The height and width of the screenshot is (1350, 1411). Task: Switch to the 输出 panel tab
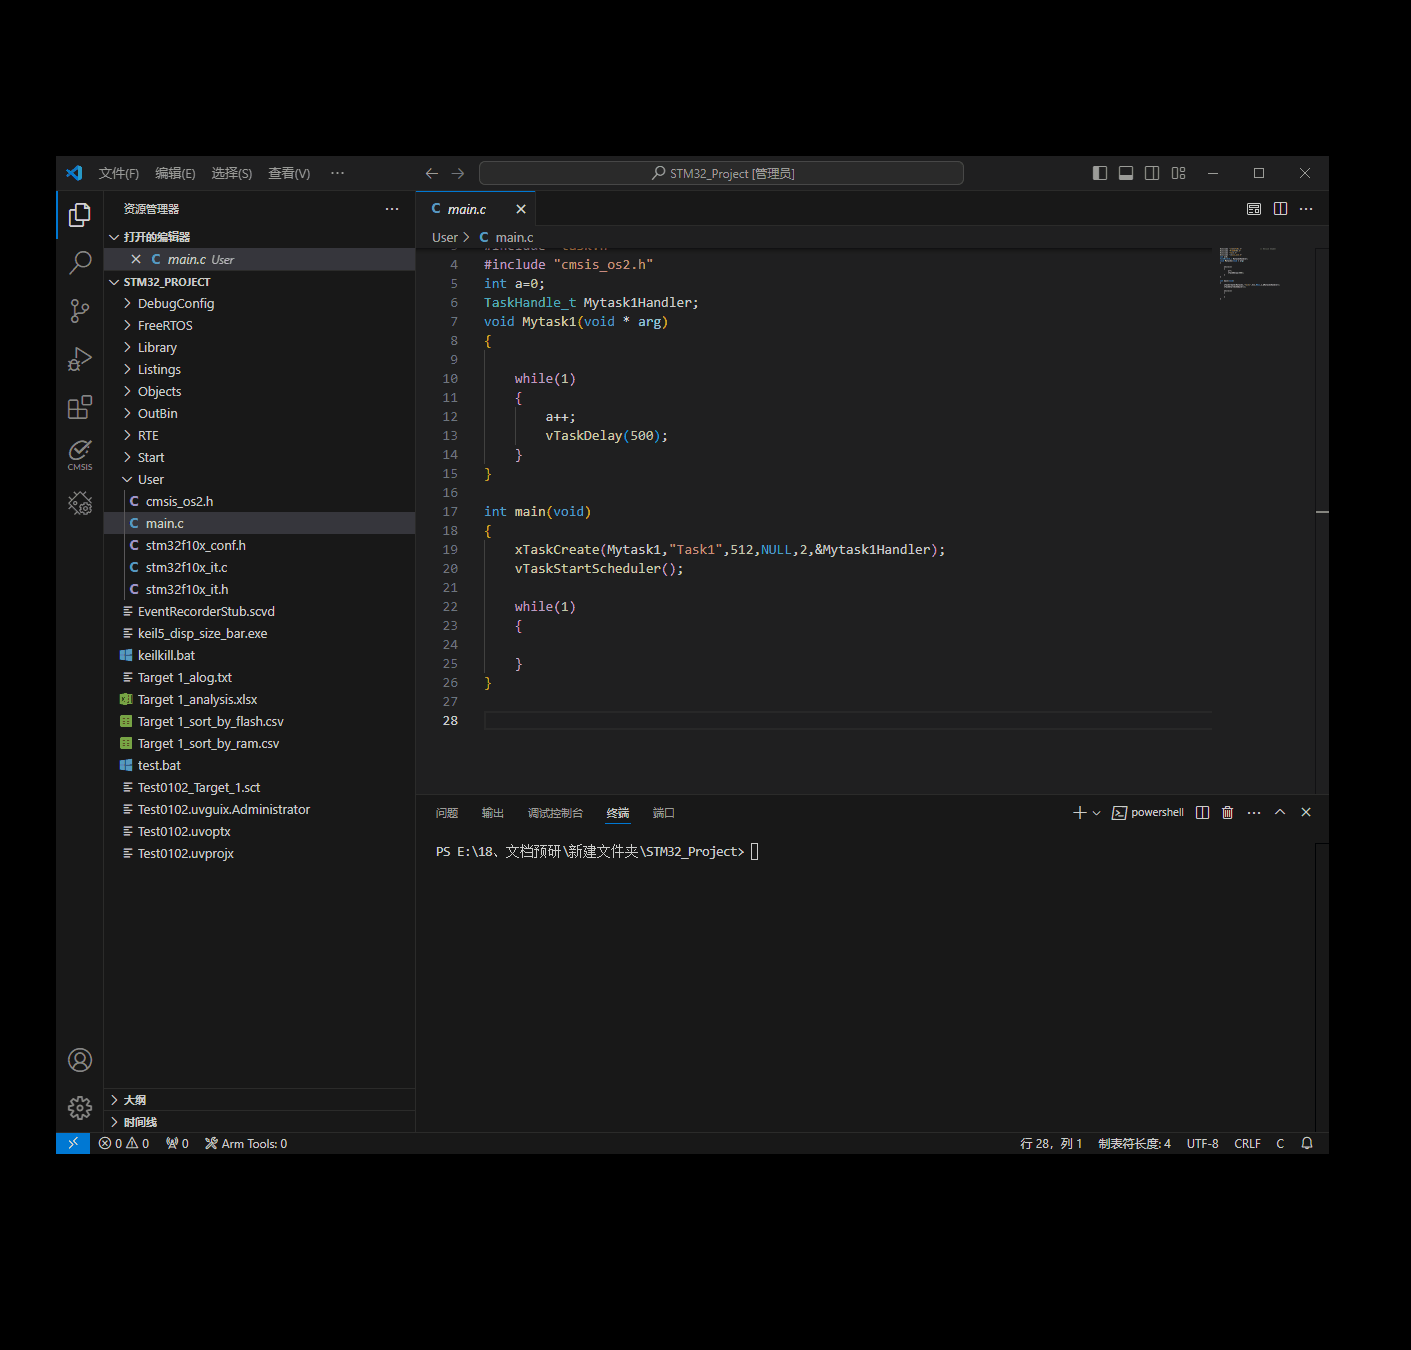click(x=492, y=813)
